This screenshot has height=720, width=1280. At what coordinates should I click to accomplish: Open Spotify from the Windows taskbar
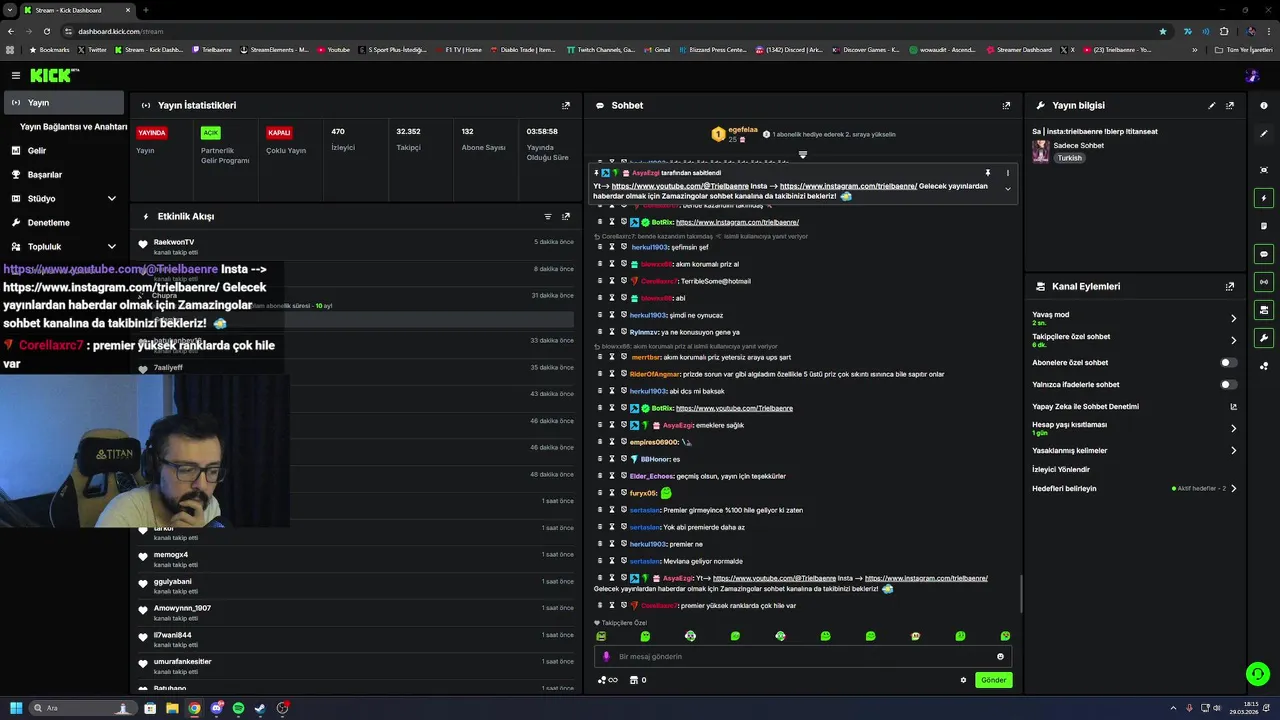point(238,708)
